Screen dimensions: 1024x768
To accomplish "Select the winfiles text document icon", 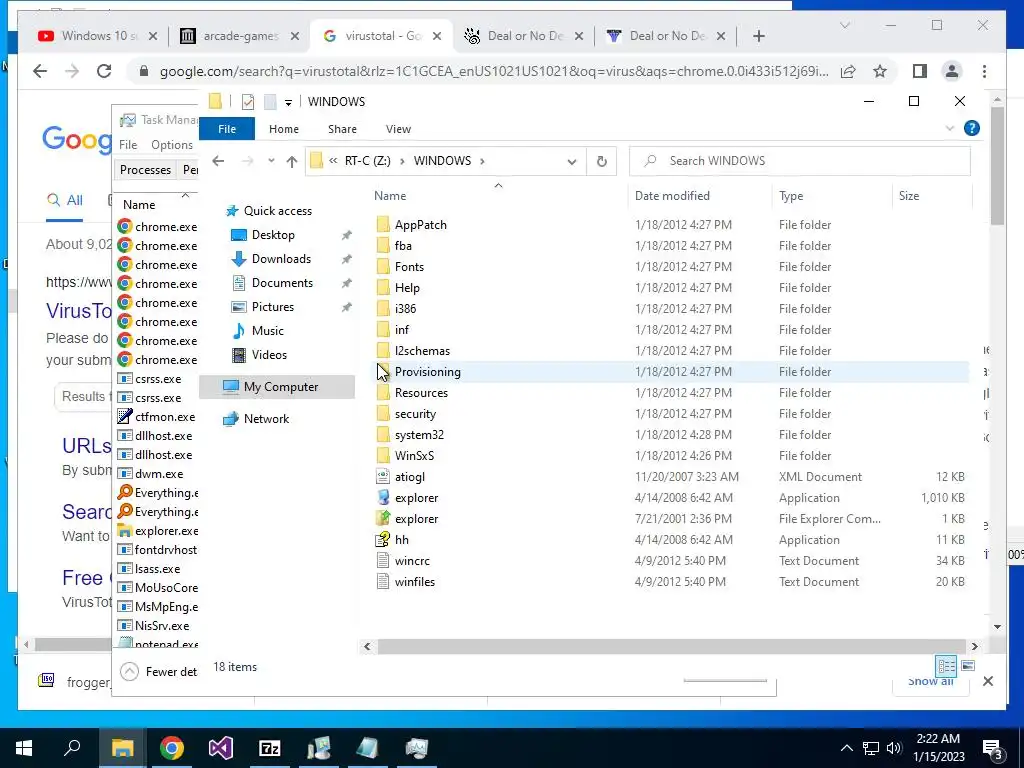I will pos(383,581).
